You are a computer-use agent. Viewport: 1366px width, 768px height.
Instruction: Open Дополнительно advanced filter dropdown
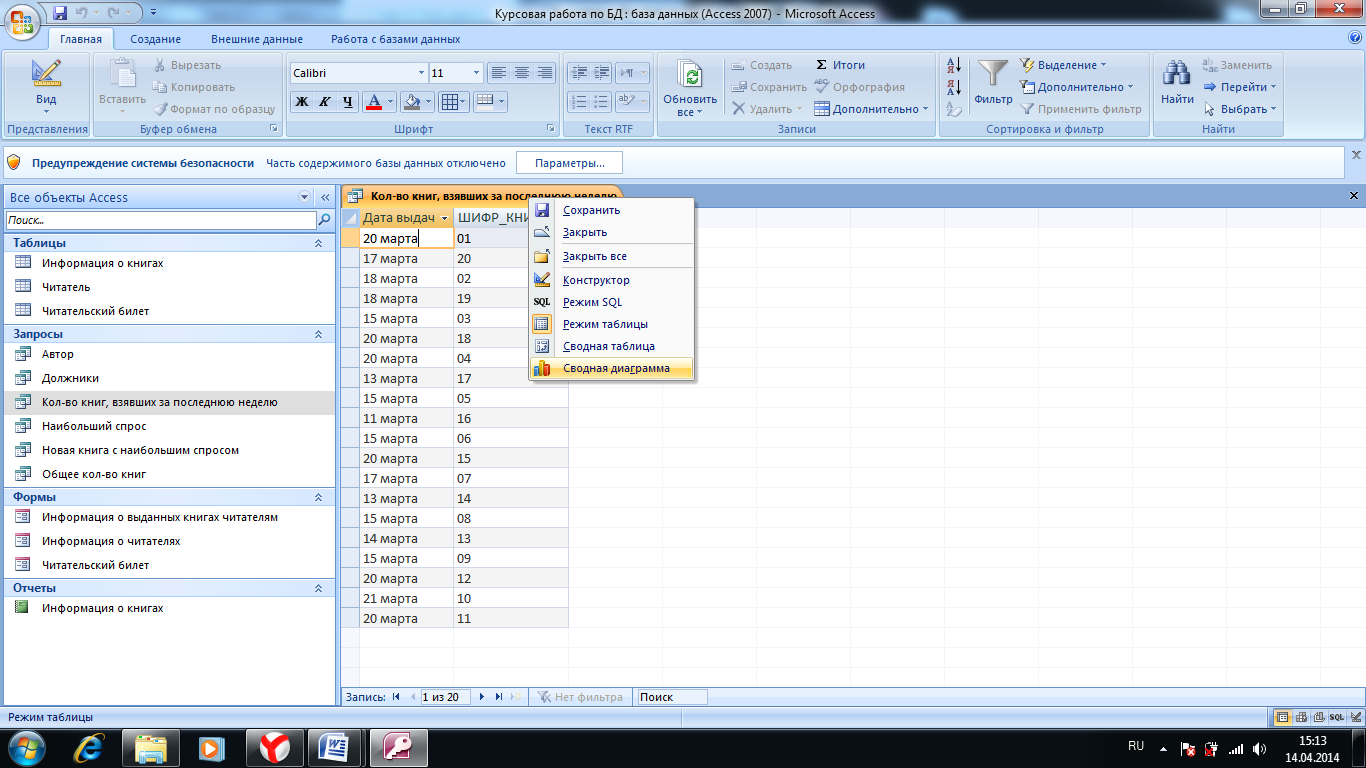[x=1077, y=87]
